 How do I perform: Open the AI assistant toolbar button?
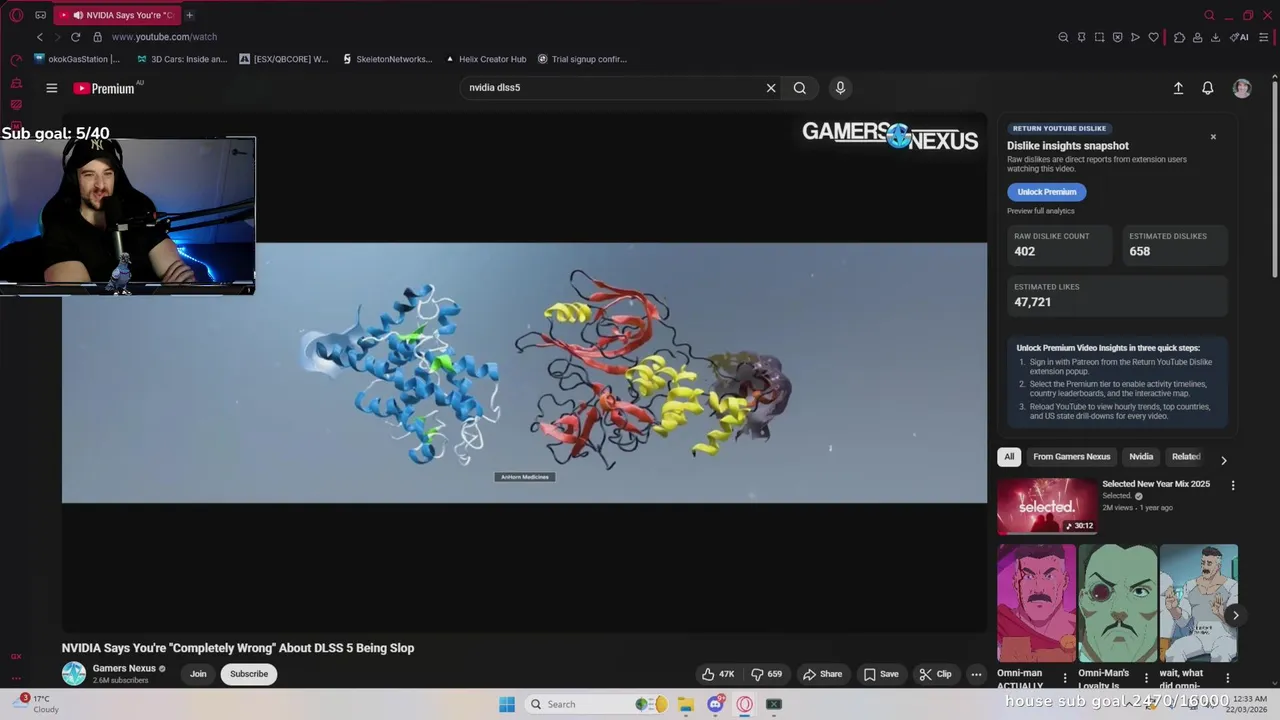coord(1241,37)
